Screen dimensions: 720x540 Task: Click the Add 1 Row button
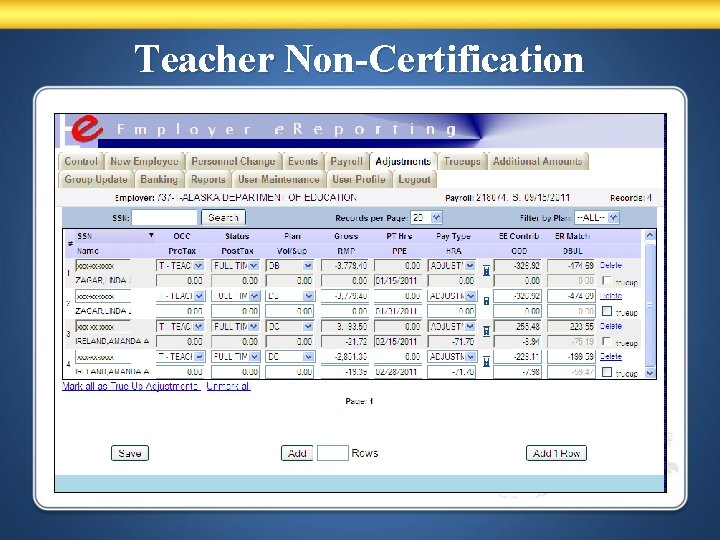556,453
